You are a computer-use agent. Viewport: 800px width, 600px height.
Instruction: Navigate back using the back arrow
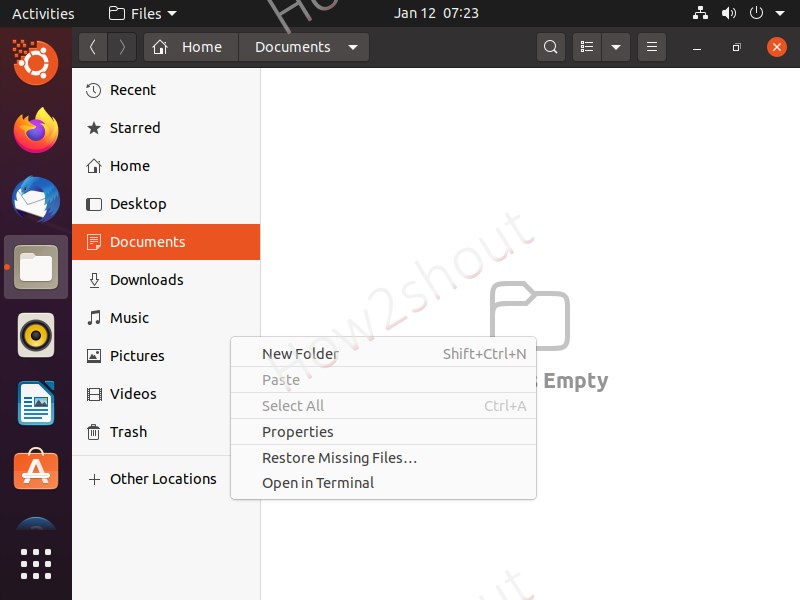(x=92, y=47)
